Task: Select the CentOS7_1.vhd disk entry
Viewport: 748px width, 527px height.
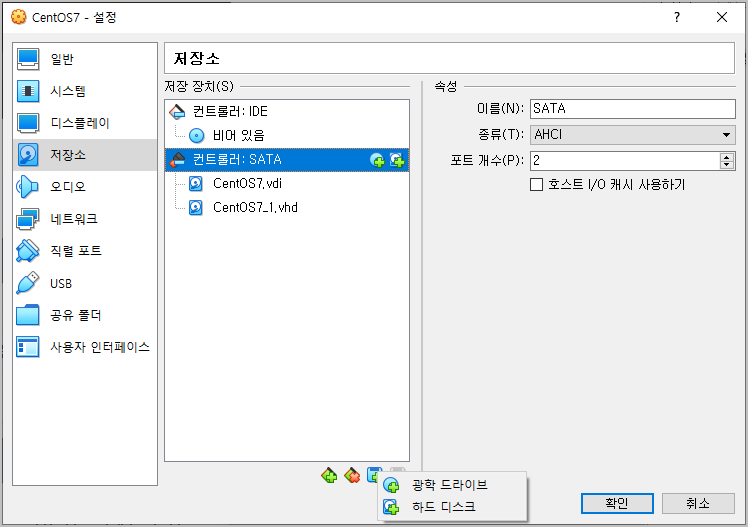Action: coord(287,207)
